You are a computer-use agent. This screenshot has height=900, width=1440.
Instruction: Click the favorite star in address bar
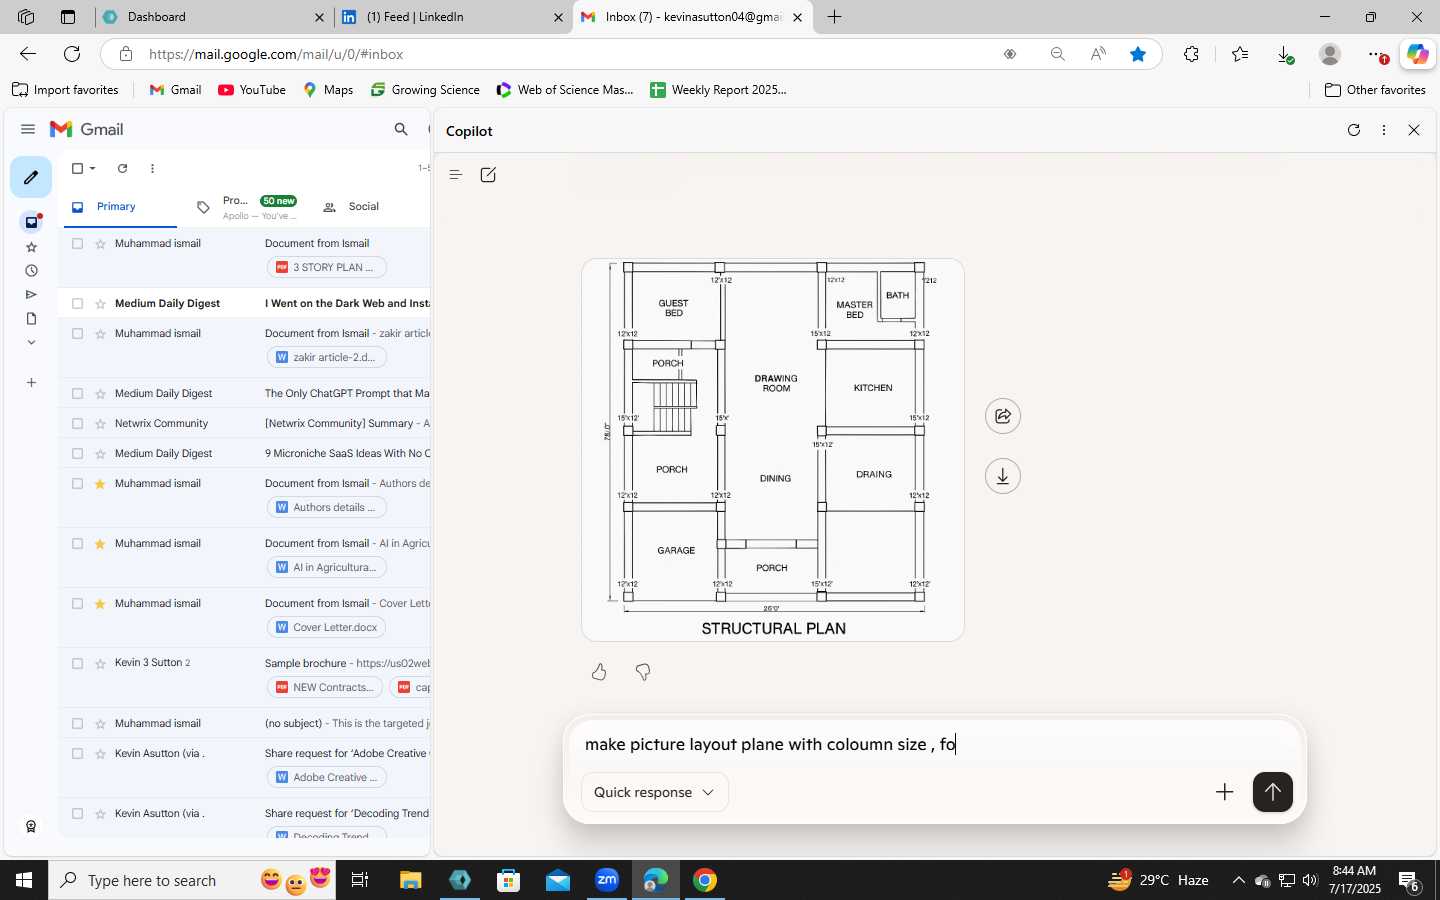1137,54
